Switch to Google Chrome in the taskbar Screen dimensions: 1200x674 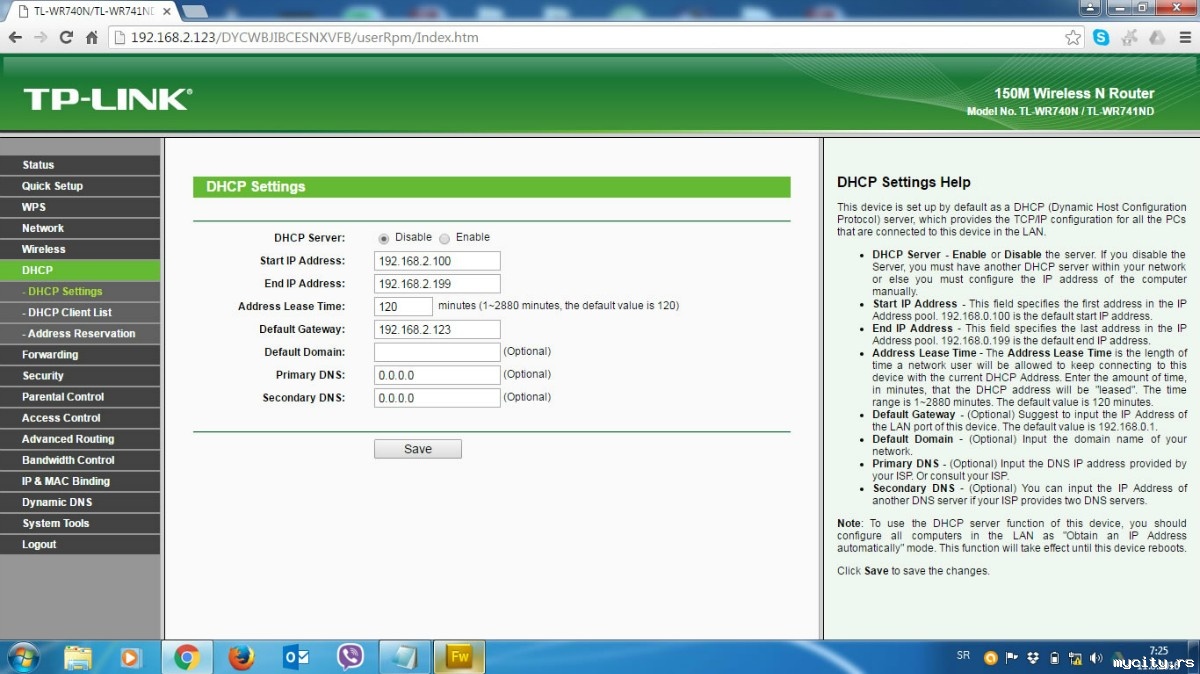click(186, 657)
